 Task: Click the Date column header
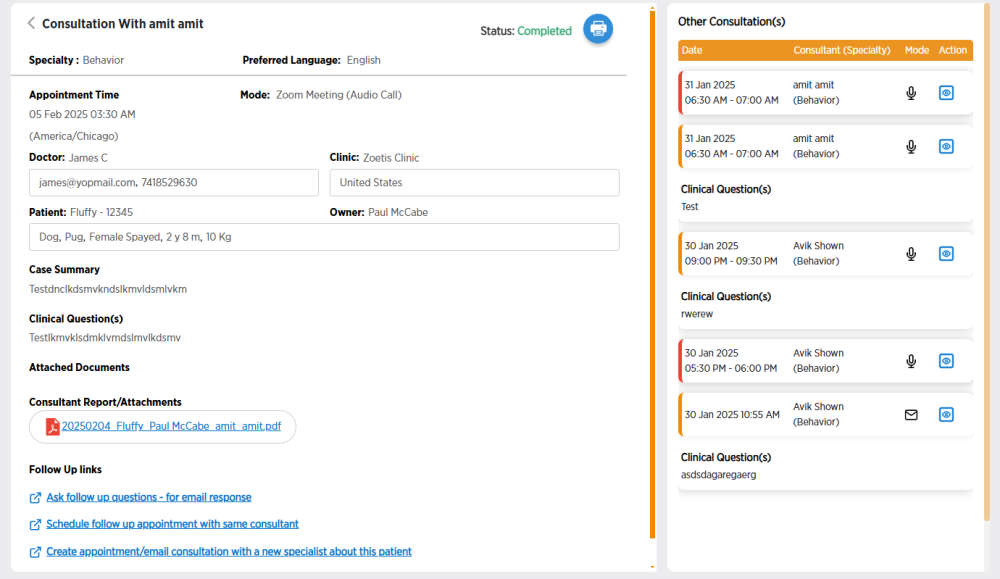692,50
